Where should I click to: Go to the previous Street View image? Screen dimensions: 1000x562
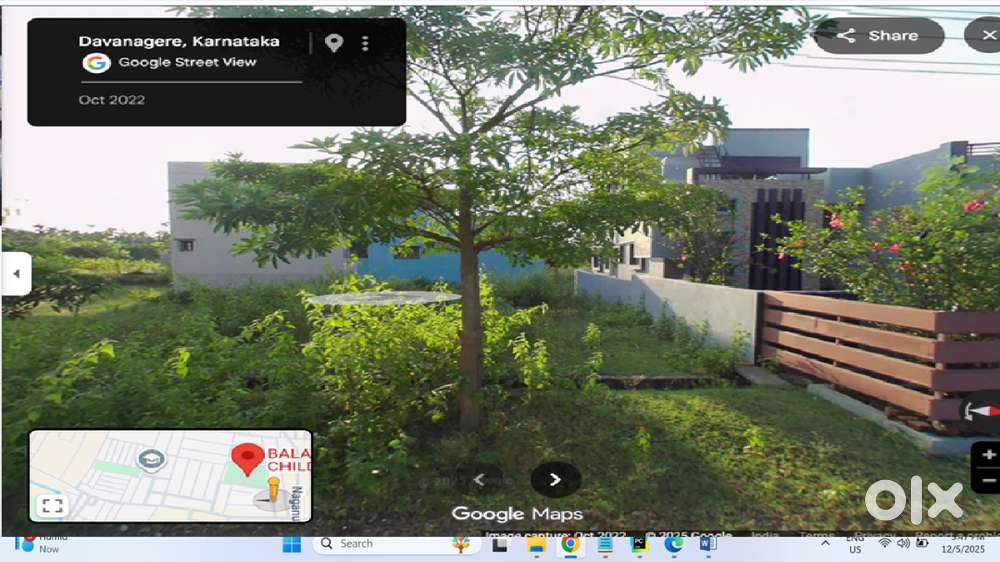pyautogui.click(x=479, y=479)
